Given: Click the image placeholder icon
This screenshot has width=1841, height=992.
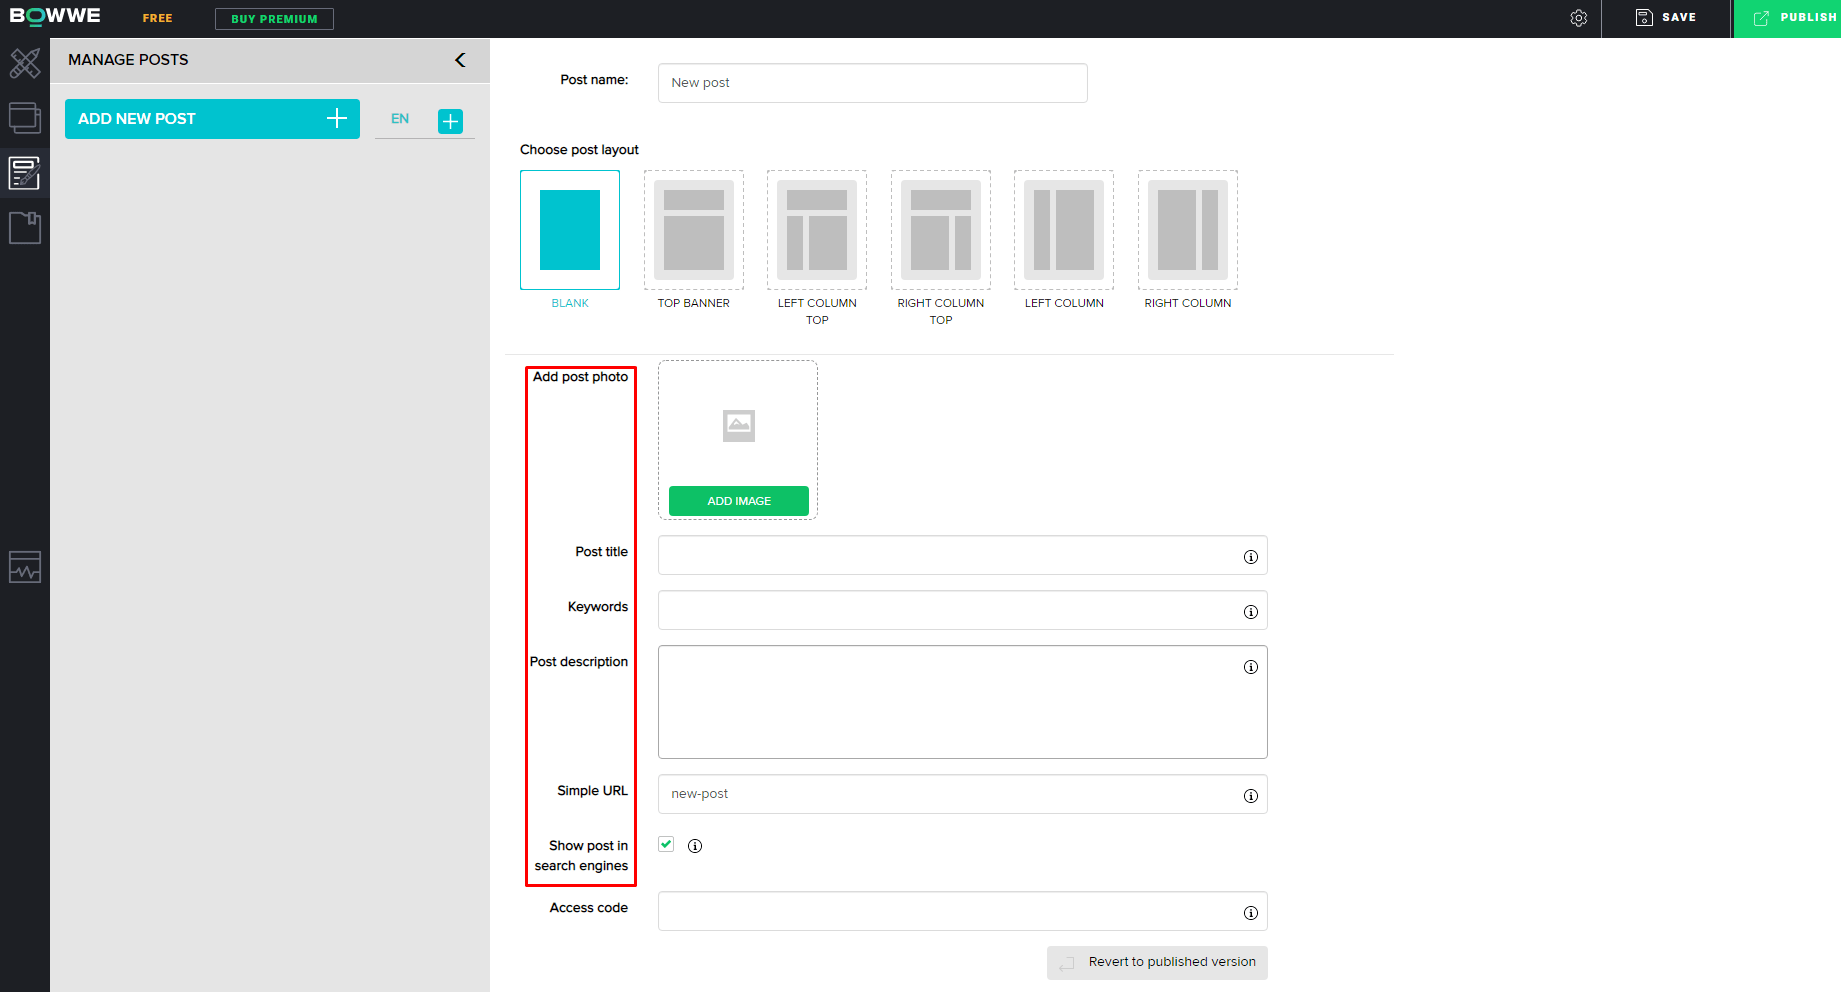Looking at the screenshot, I should point(739,426).
